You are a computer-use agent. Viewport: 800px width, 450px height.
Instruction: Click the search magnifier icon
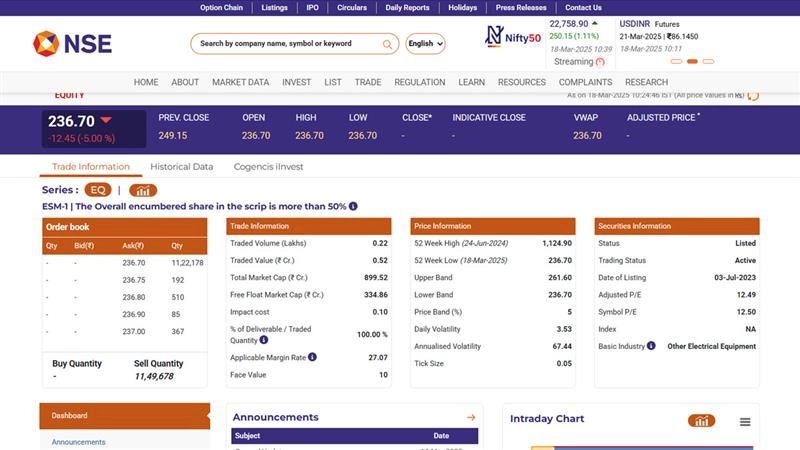tap(387, 44)
